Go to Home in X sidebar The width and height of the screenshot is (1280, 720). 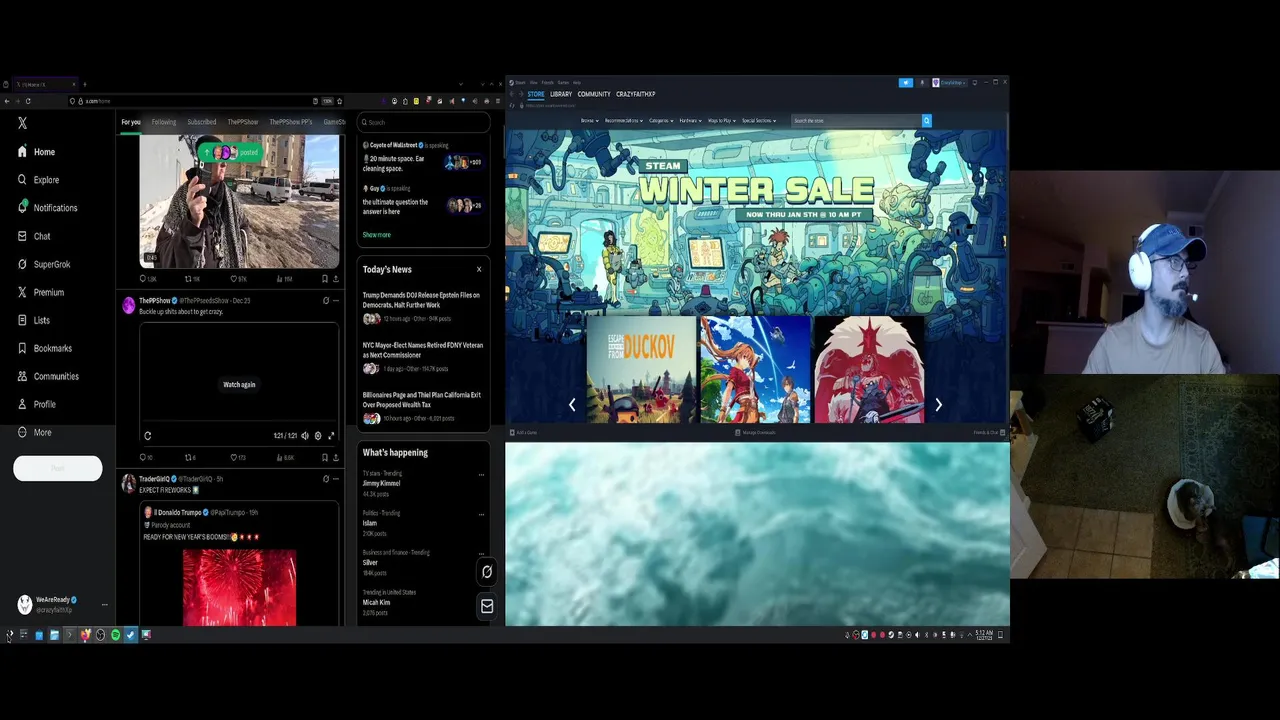(36, 152)
